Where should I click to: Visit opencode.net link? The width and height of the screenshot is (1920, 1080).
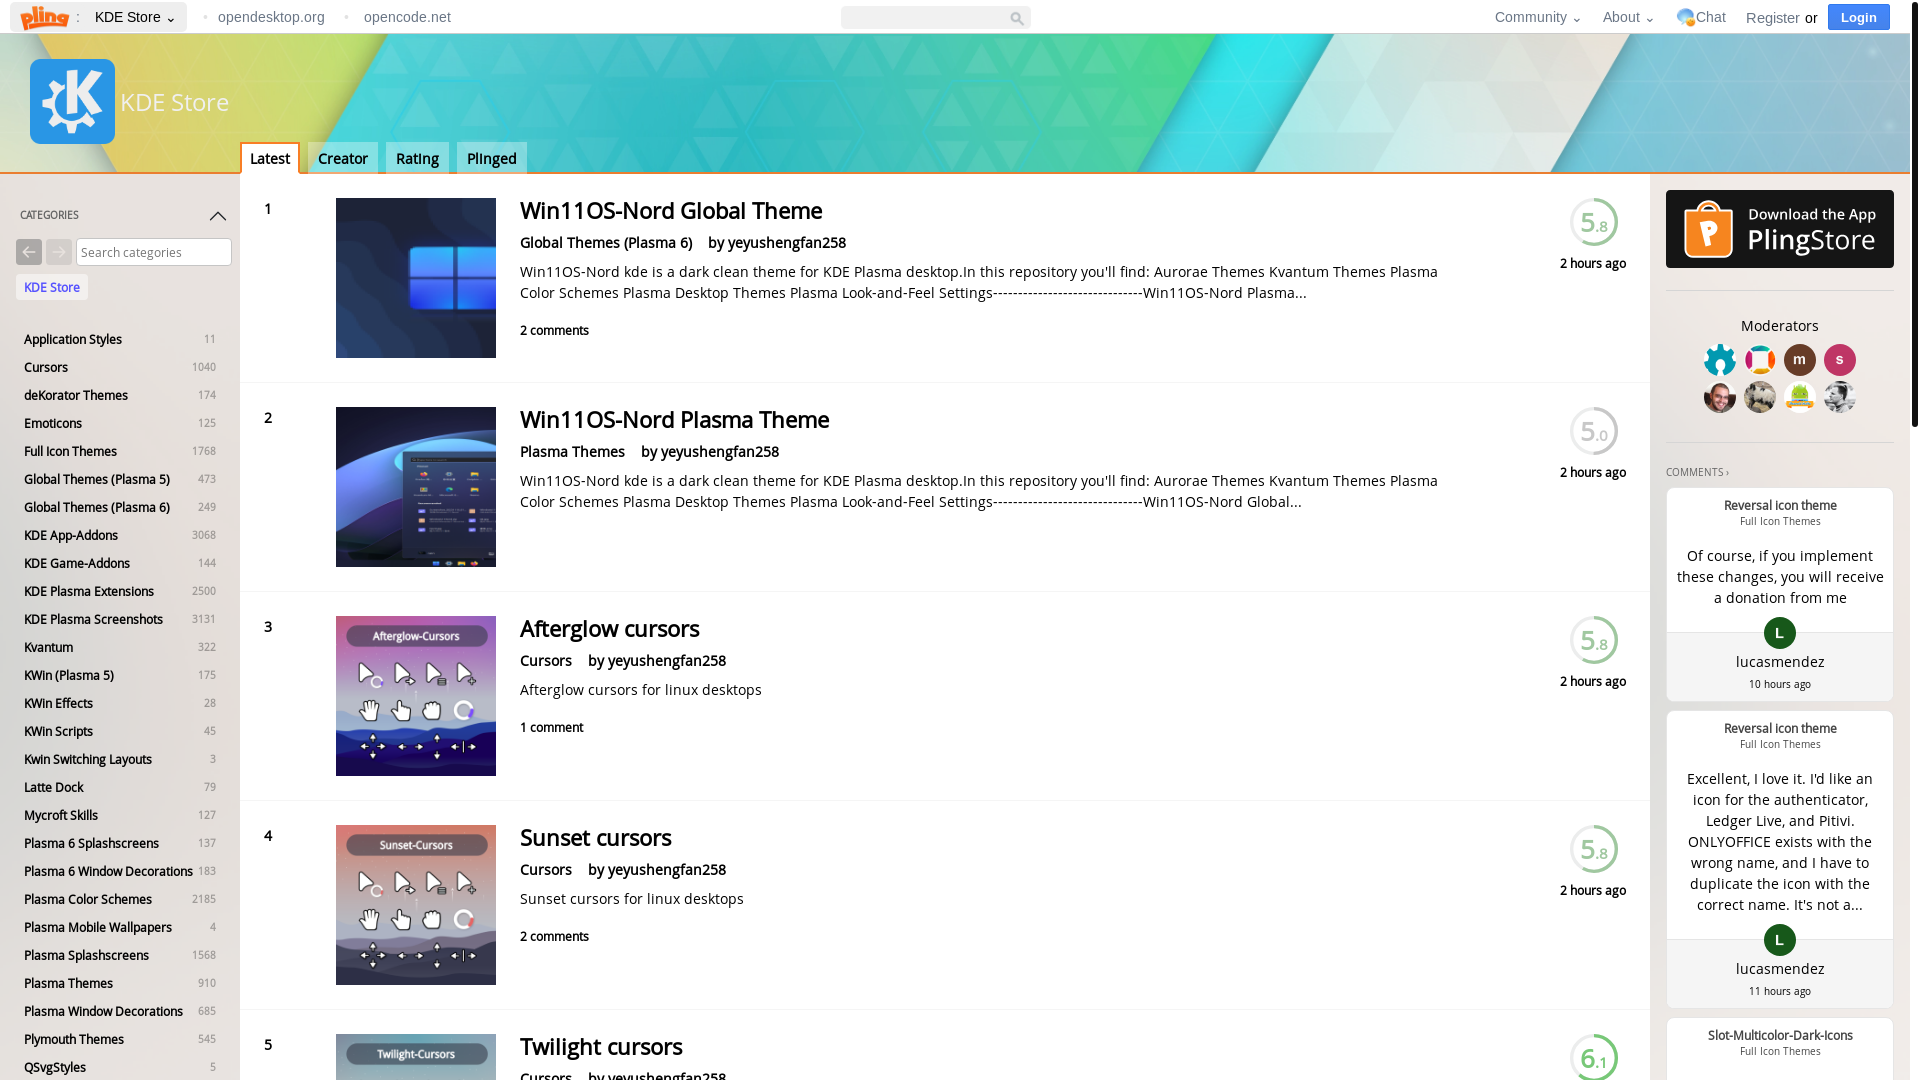tap(407, 17)
